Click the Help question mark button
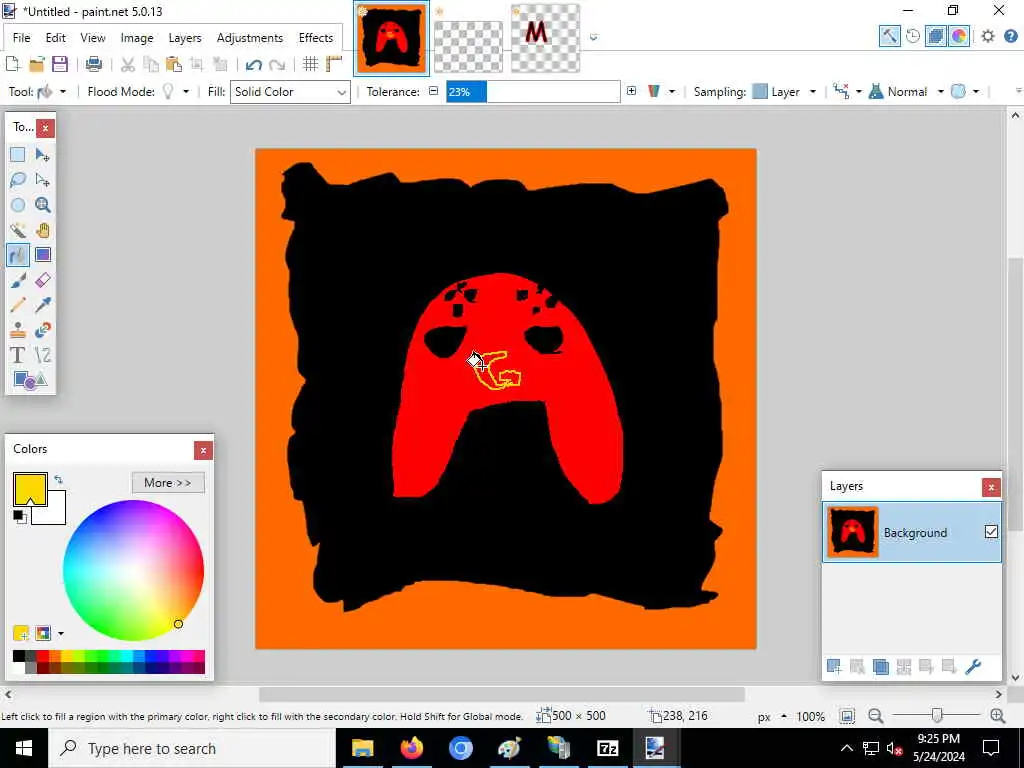1024x768 pixels. coord(1010,36)
